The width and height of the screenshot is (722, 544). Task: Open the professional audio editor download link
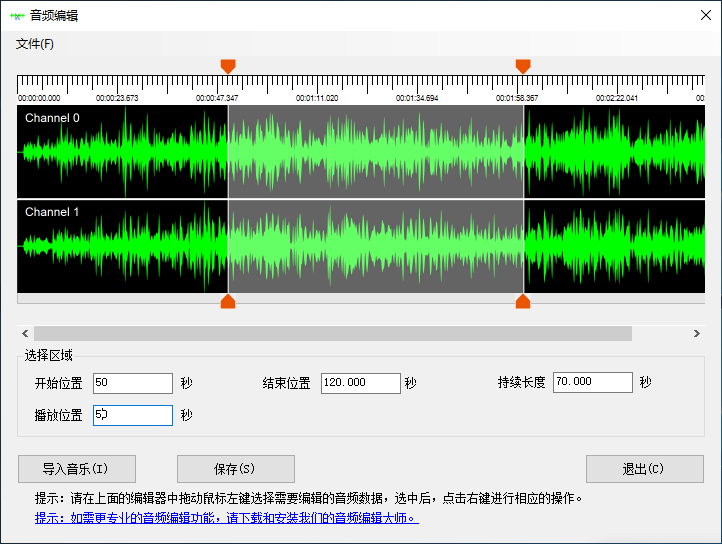(x=226, y=518)
